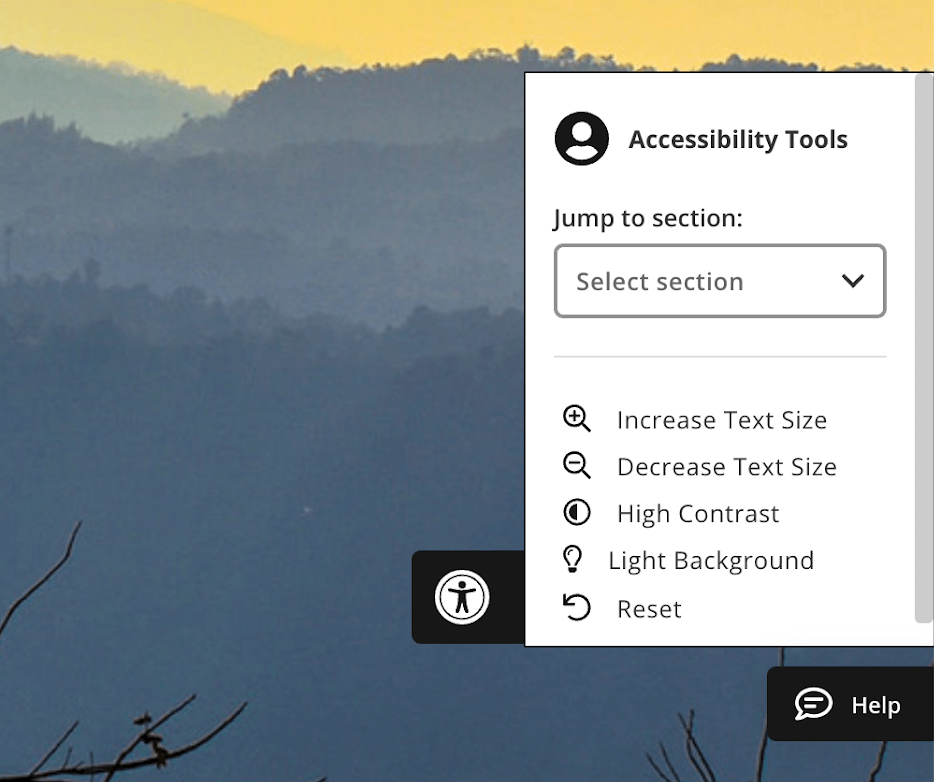The width and height of the screenshot is (934, 782).
Task: Click the Jump to section label
Action: point(647,218)
